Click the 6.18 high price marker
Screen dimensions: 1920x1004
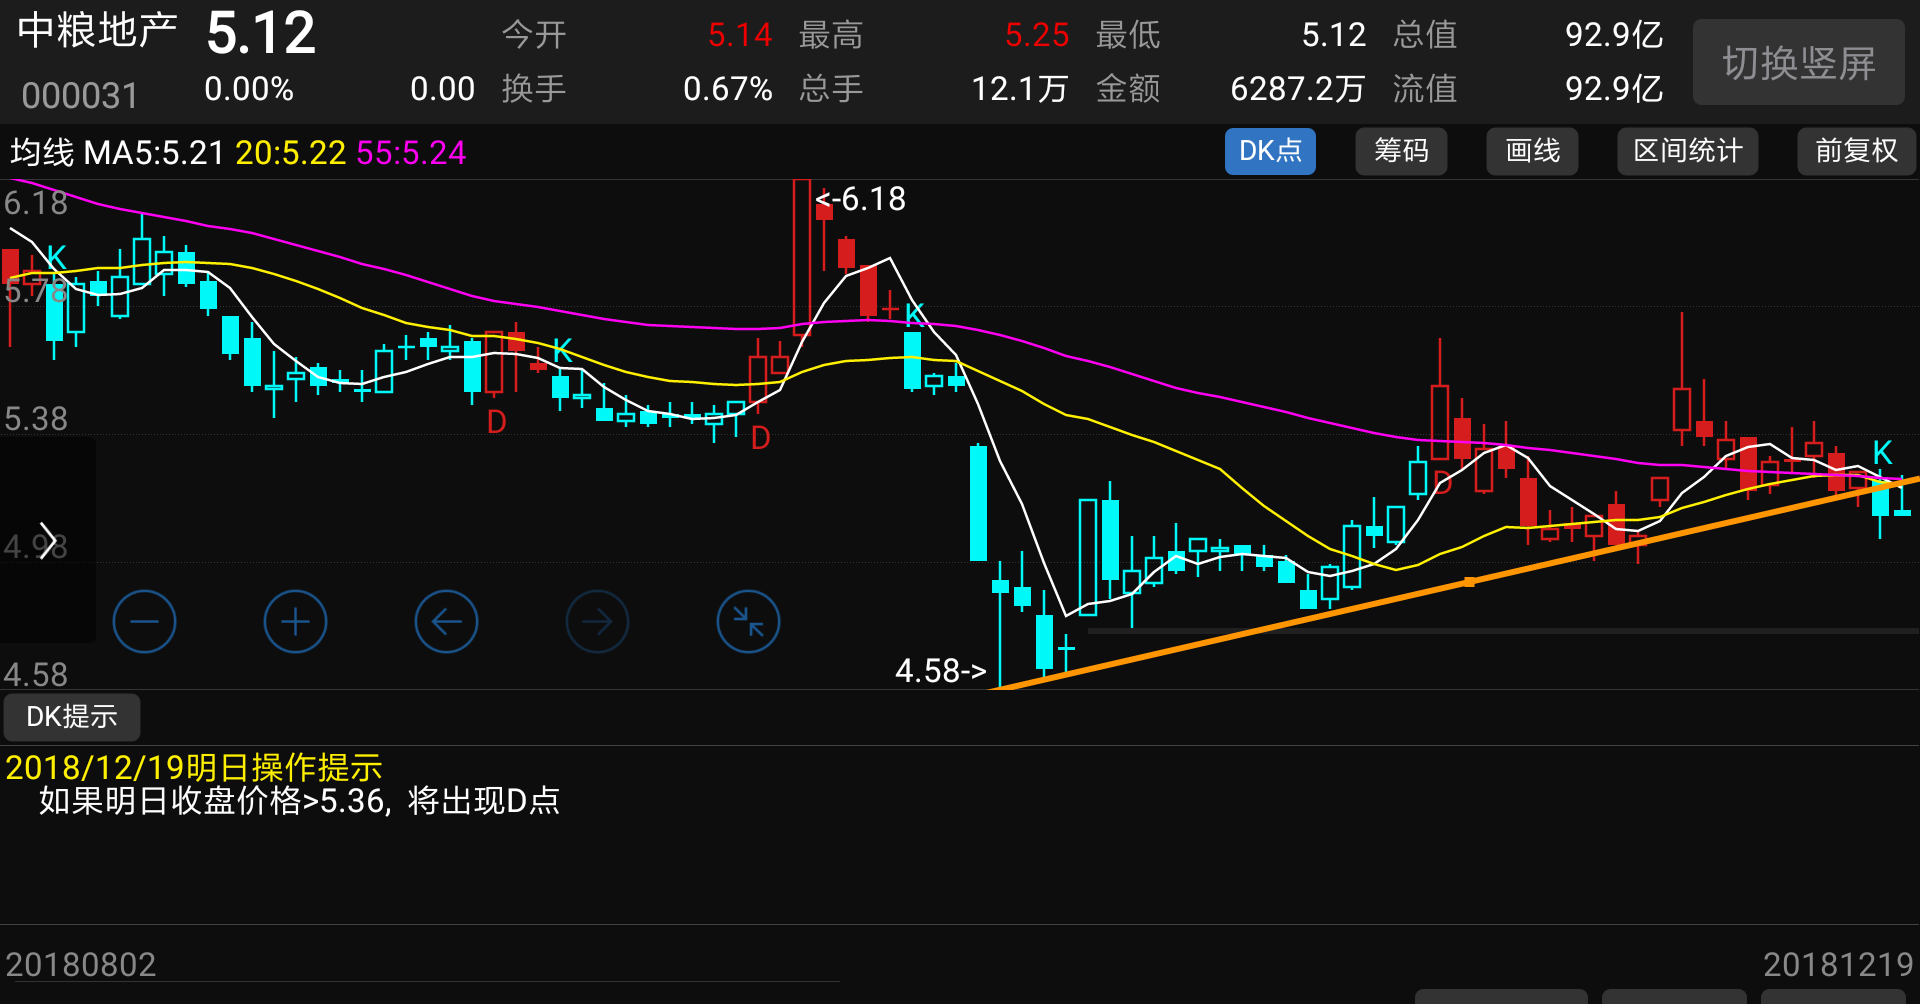pos(861,199)
